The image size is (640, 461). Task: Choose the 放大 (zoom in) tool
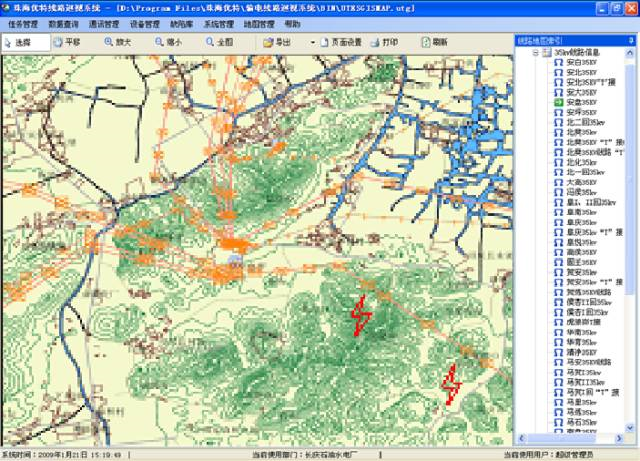[x=117, y=43]
